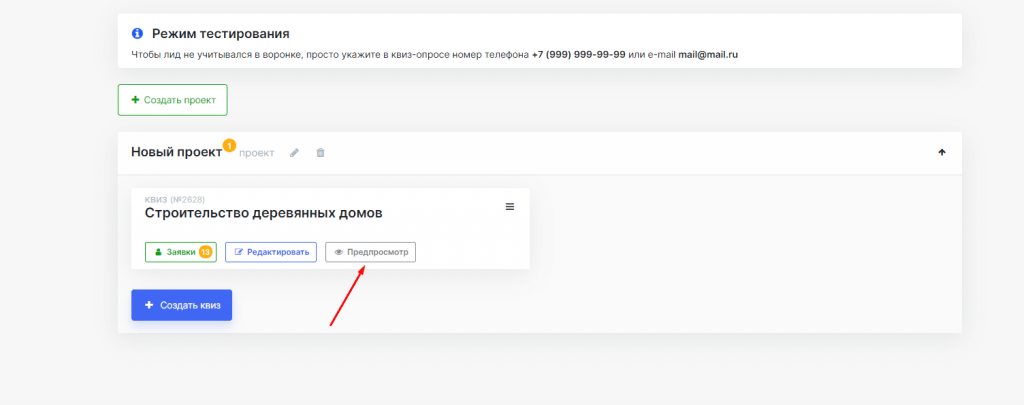Click the eye icon inside Предпросмотр
The width and height of the screenshot is (1024, 405).
[339, 252]
